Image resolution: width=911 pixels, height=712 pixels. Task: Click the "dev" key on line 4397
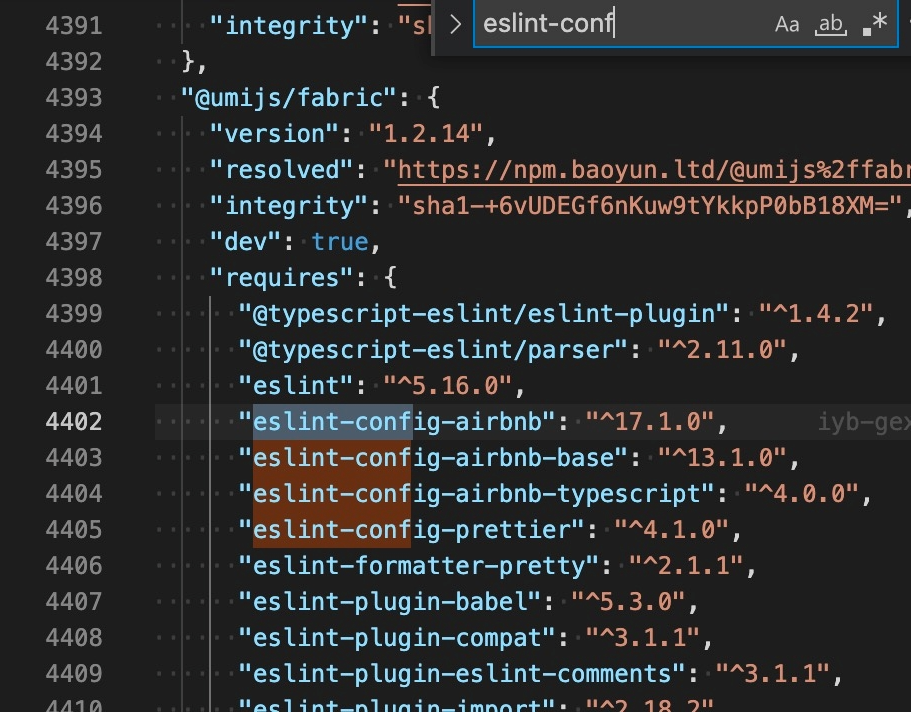[246, 241]
